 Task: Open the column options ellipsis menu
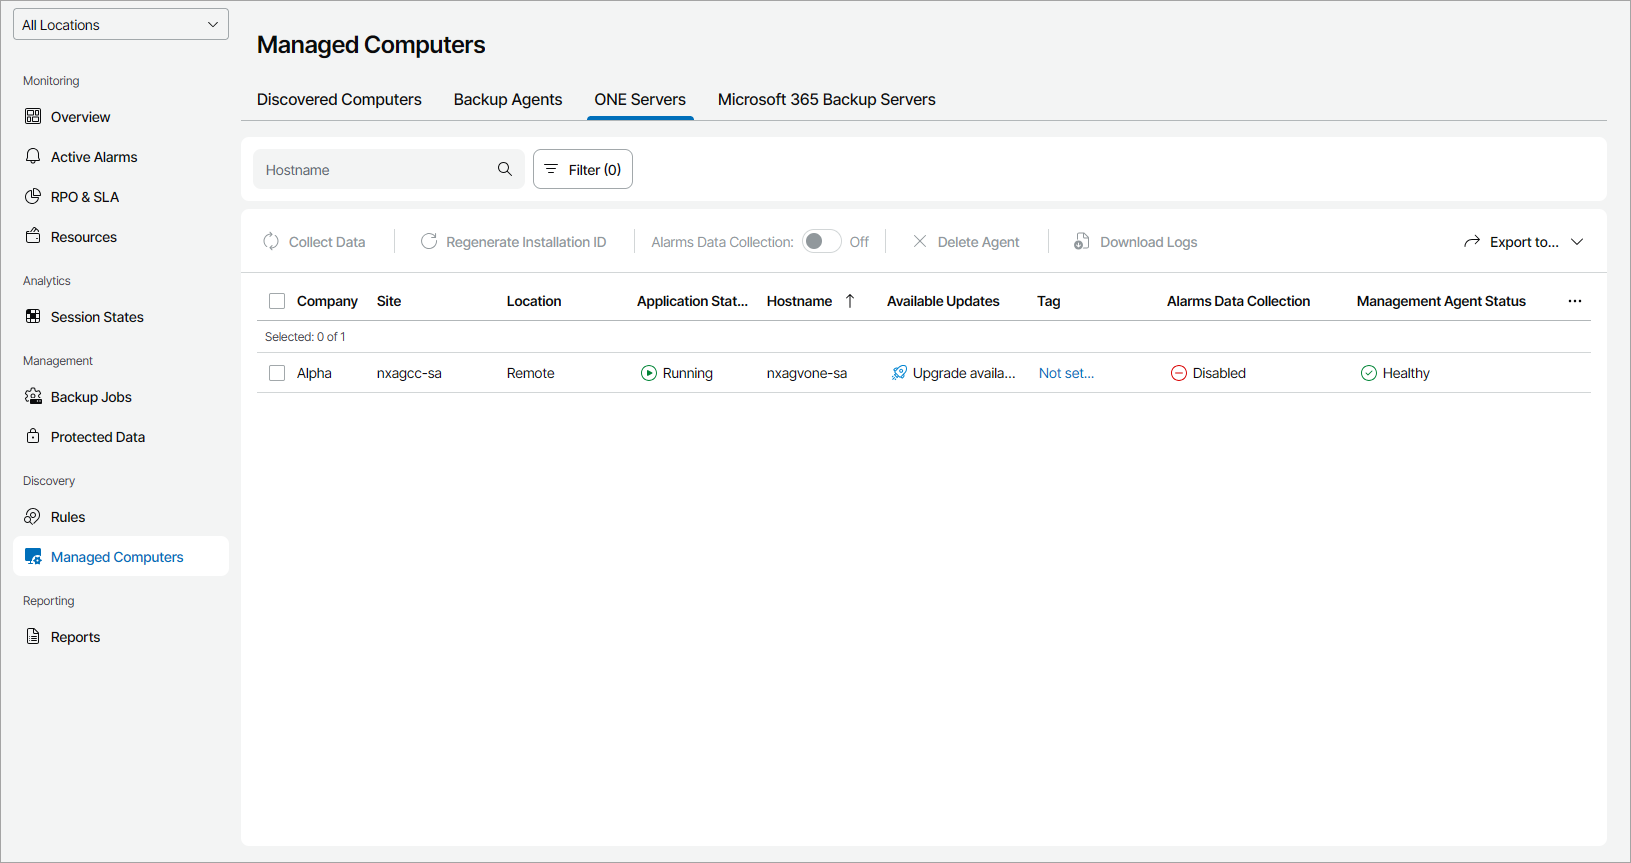1575,301
